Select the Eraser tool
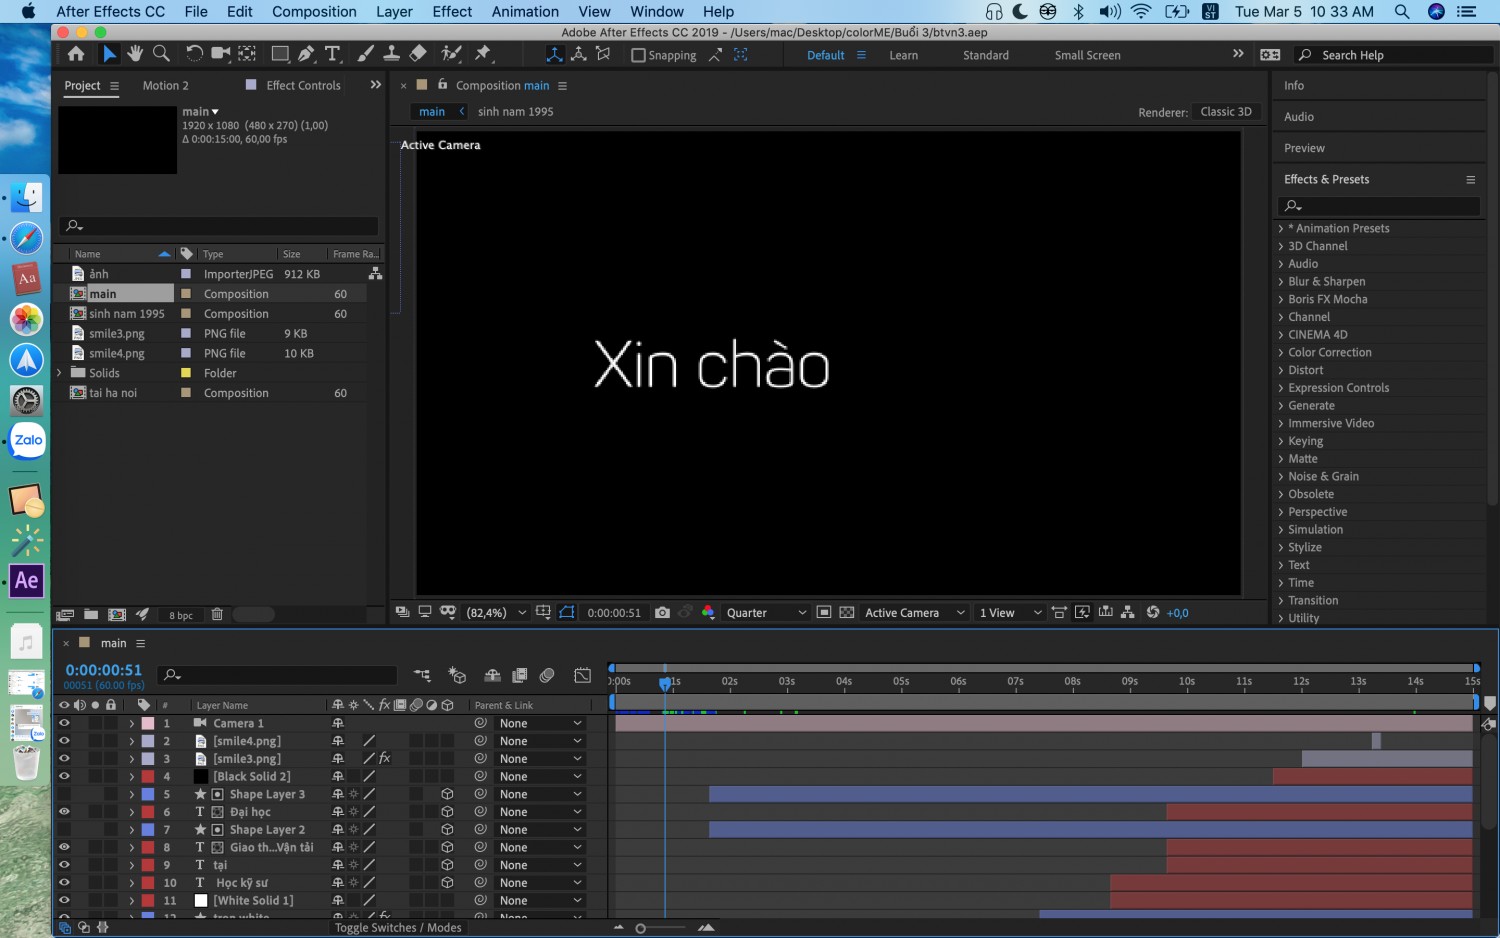The width and height of the screenshot is (1500, 938). coord(419,54)
